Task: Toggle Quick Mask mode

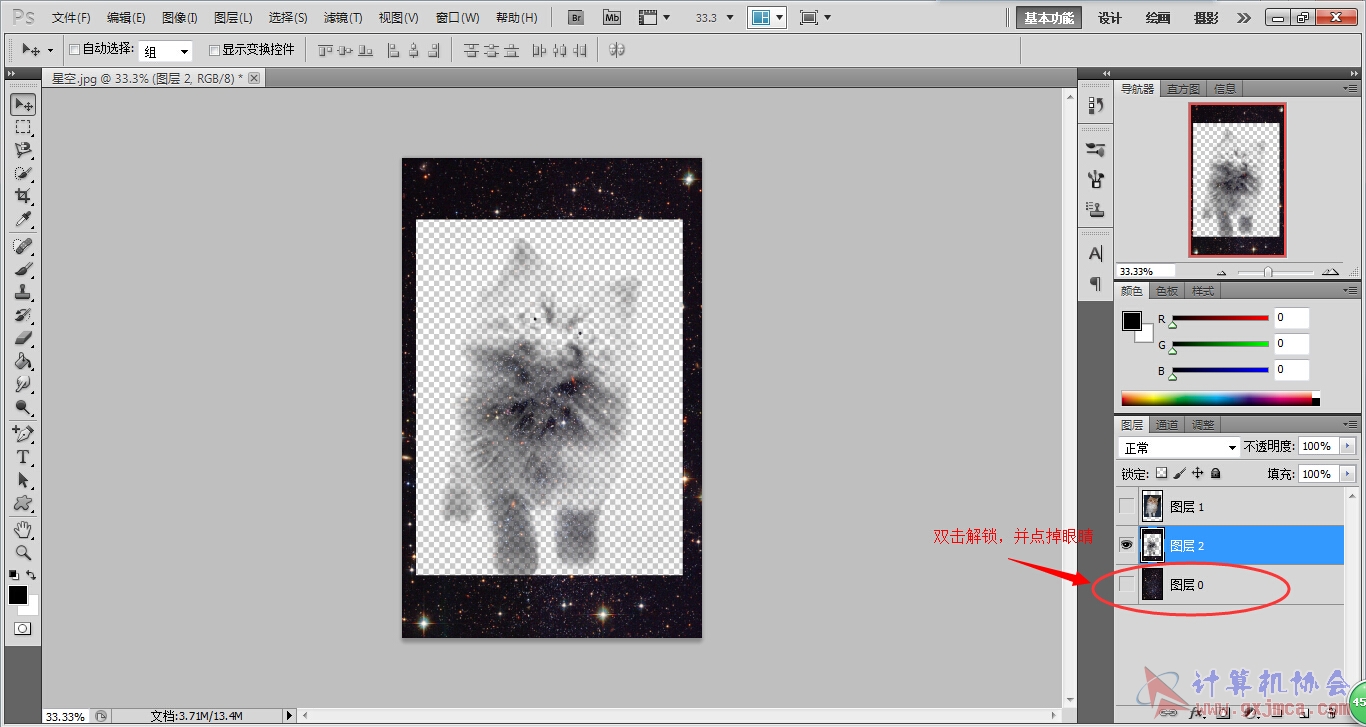Action: pos(23,629)
